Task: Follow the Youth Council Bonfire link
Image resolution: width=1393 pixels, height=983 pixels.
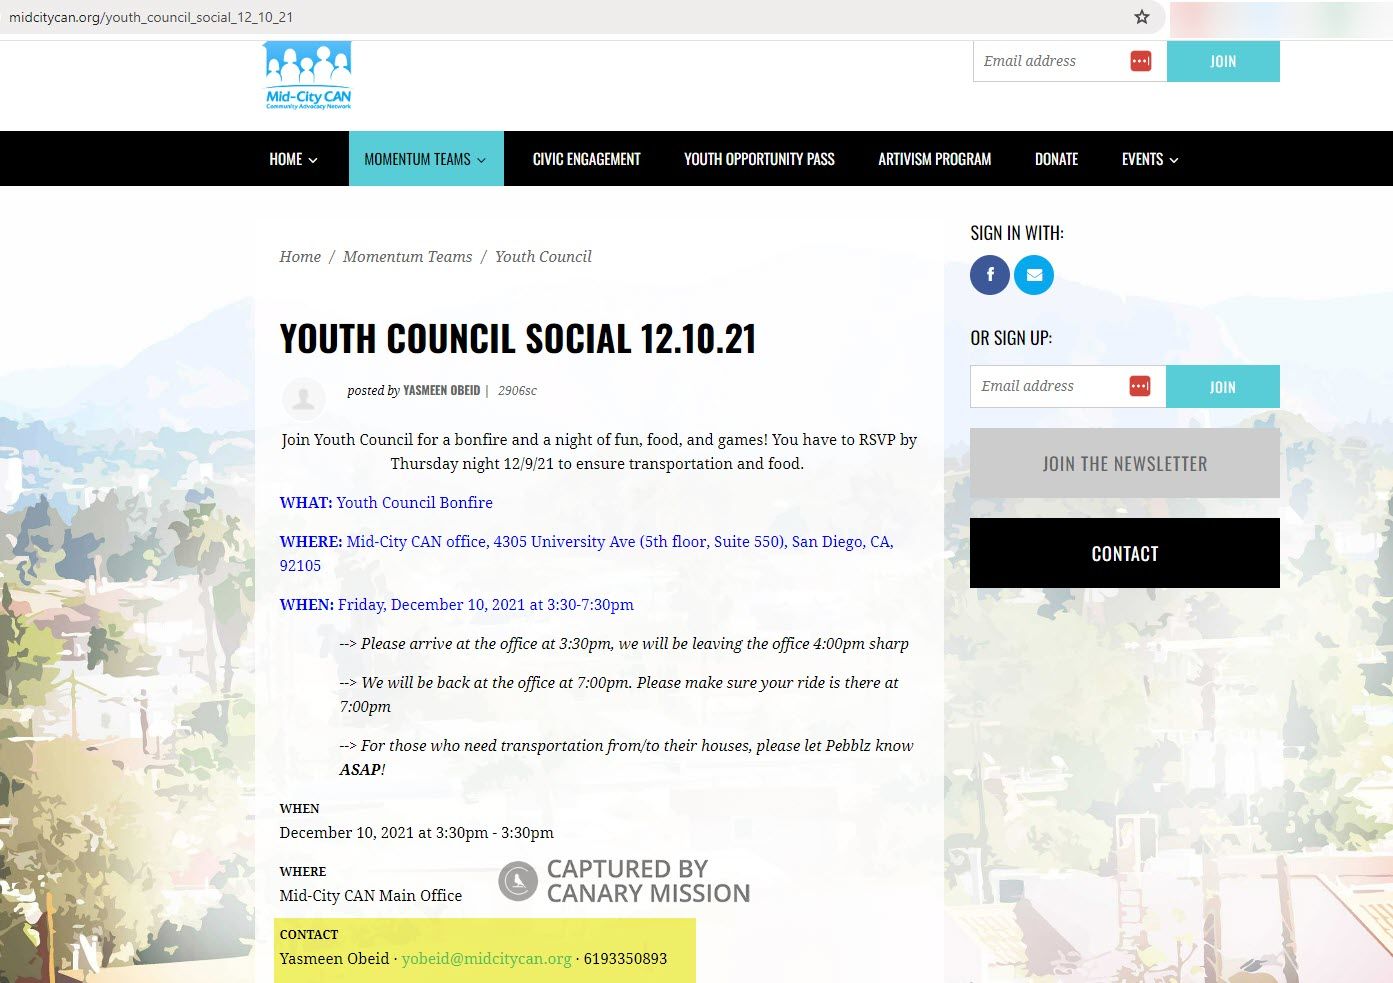Action: (414, 502)
